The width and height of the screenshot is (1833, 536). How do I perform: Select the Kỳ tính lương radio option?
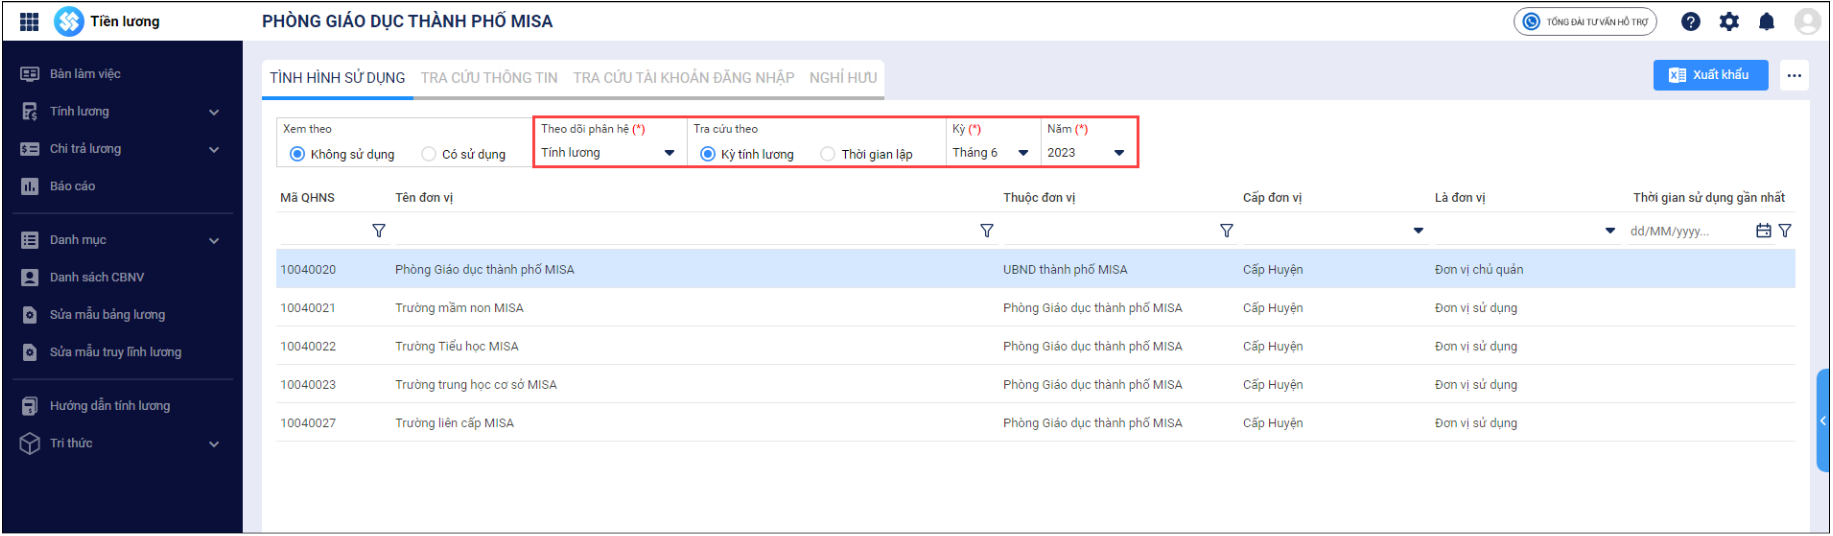pos(708,154)
